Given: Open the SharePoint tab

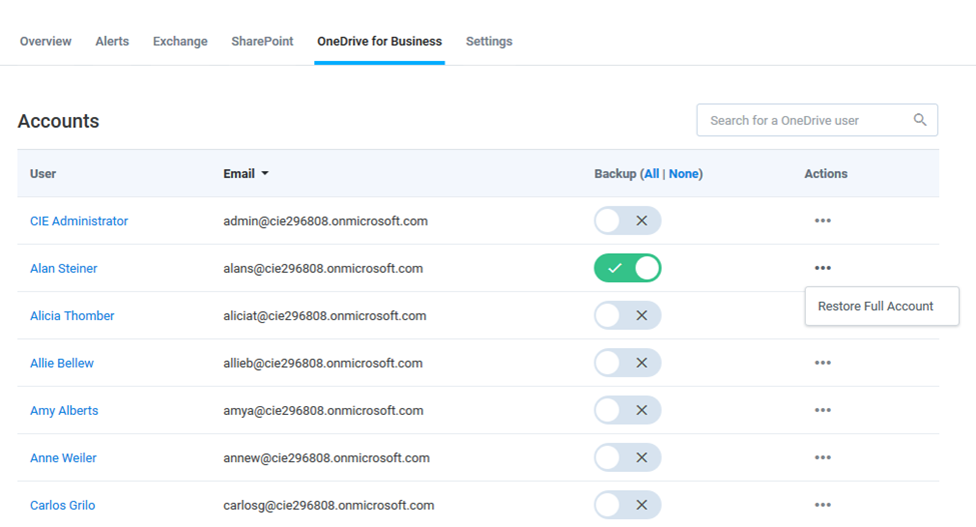Looking at the screenshot, I should (262, 41).
